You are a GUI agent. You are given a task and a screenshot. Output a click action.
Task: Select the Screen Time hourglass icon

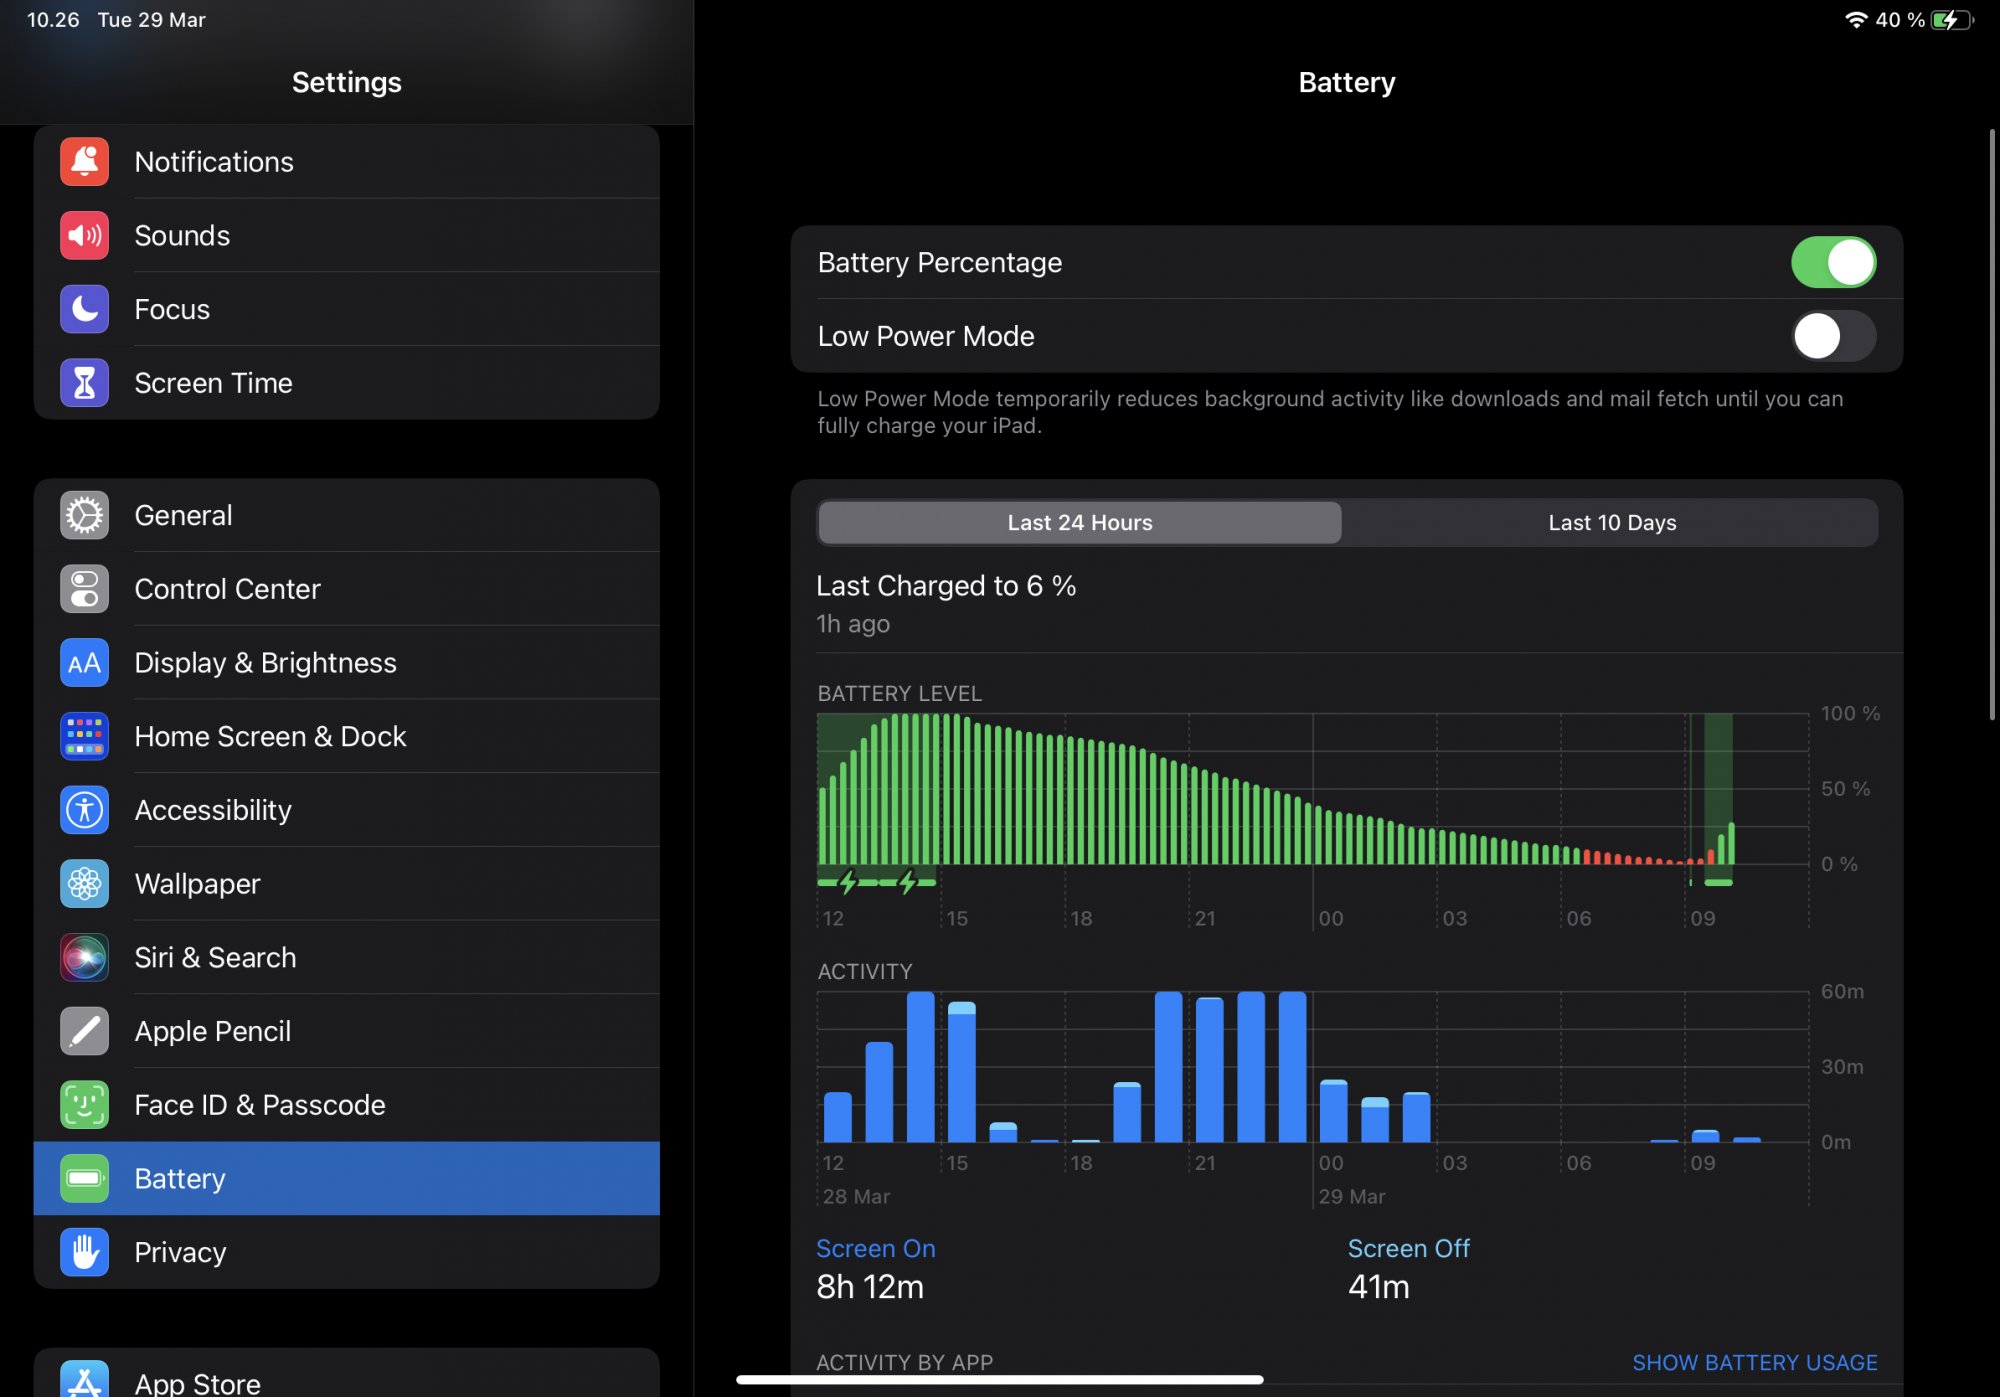click(84, 383)
